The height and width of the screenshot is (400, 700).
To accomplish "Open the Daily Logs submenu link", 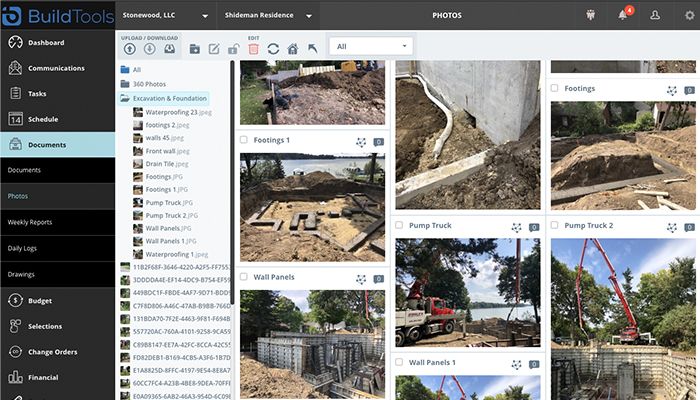I will click(58, 248).
